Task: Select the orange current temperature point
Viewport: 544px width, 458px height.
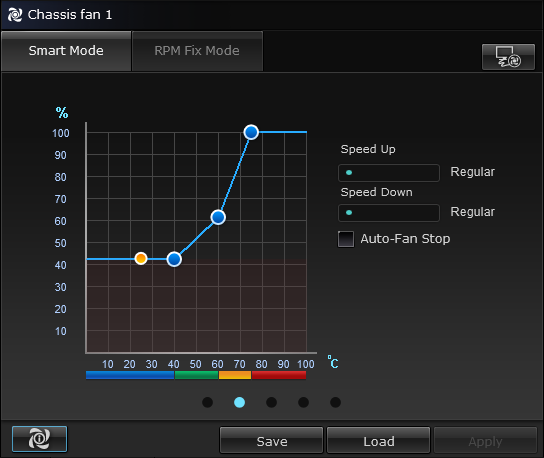Action: 141,258
